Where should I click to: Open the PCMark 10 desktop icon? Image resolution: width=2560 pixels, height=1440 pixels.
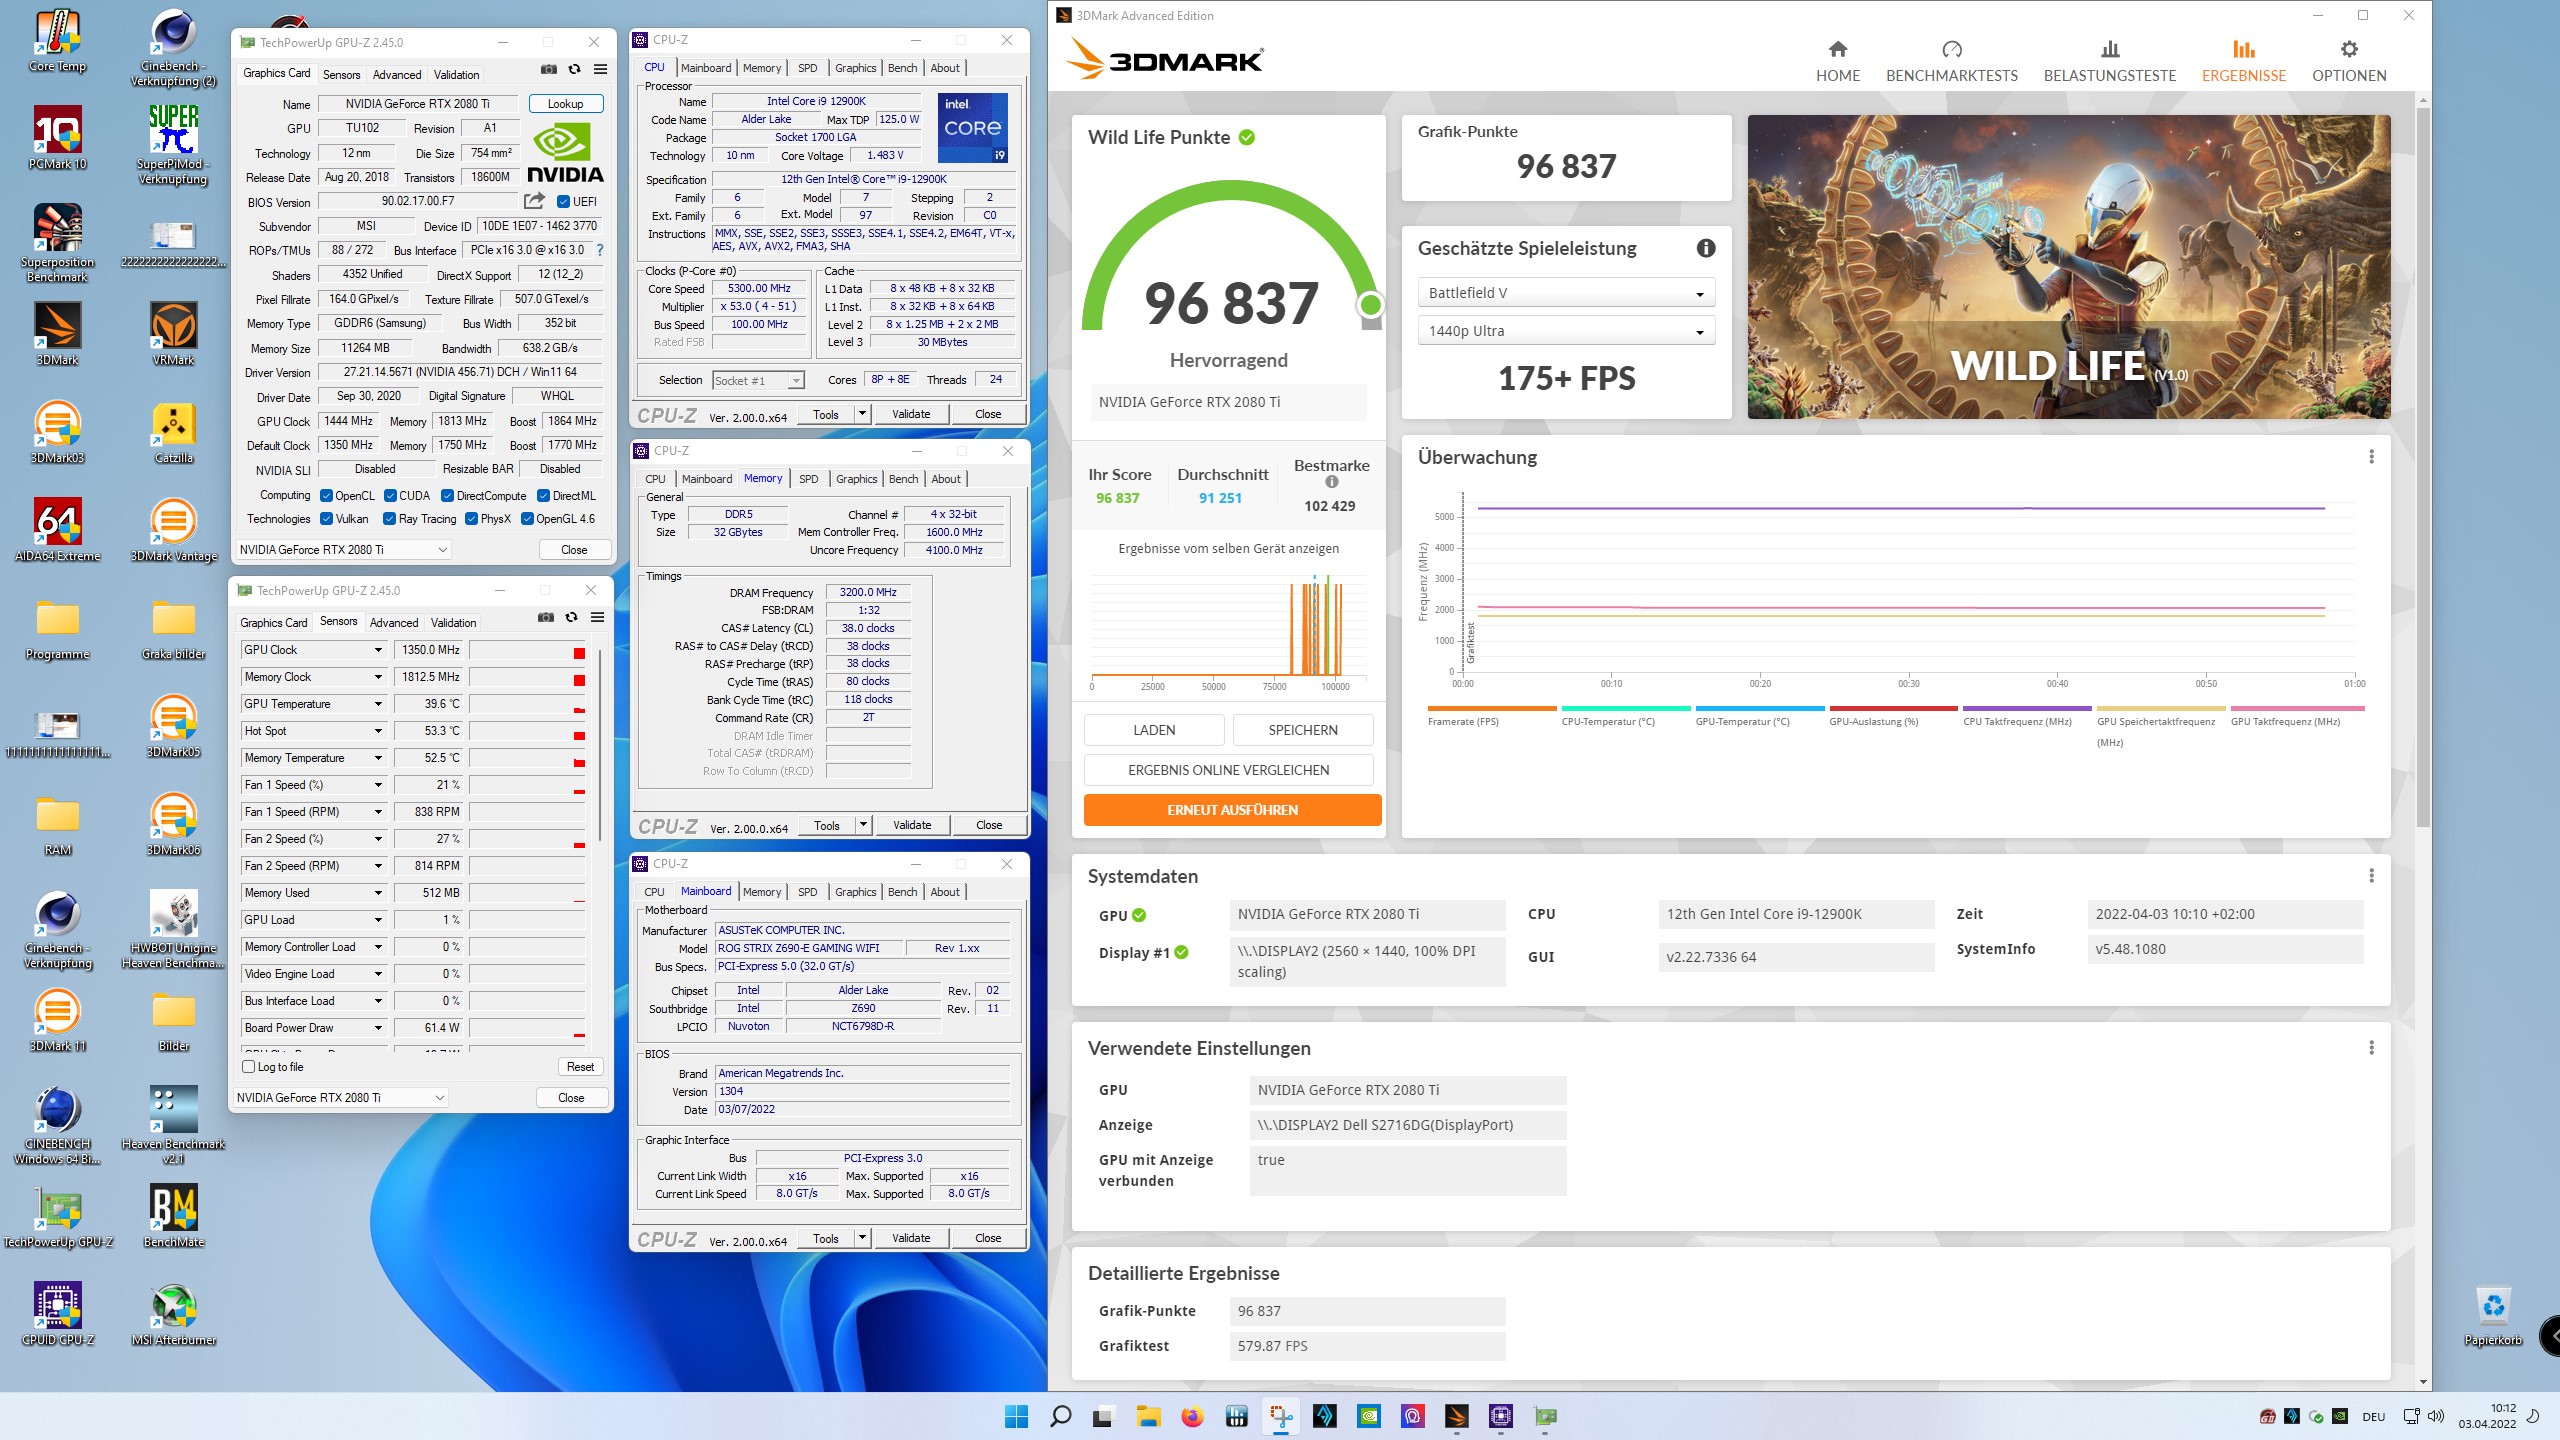tap(57, 138)
